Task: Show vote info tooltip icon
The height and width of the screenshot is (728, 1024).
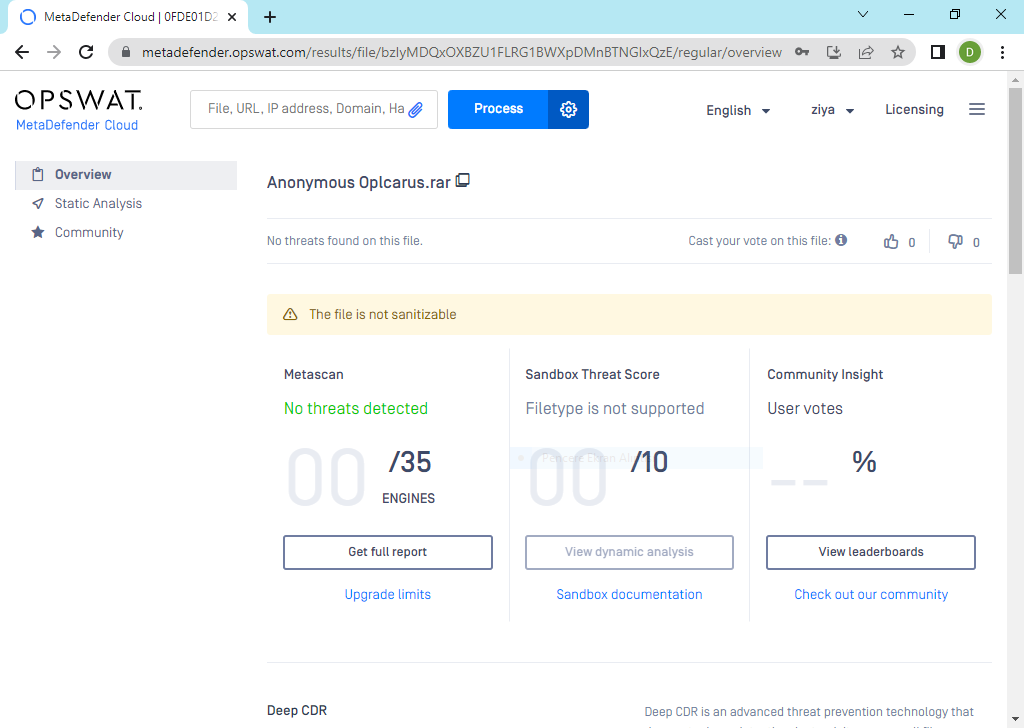Action: (x=841, y=240)
